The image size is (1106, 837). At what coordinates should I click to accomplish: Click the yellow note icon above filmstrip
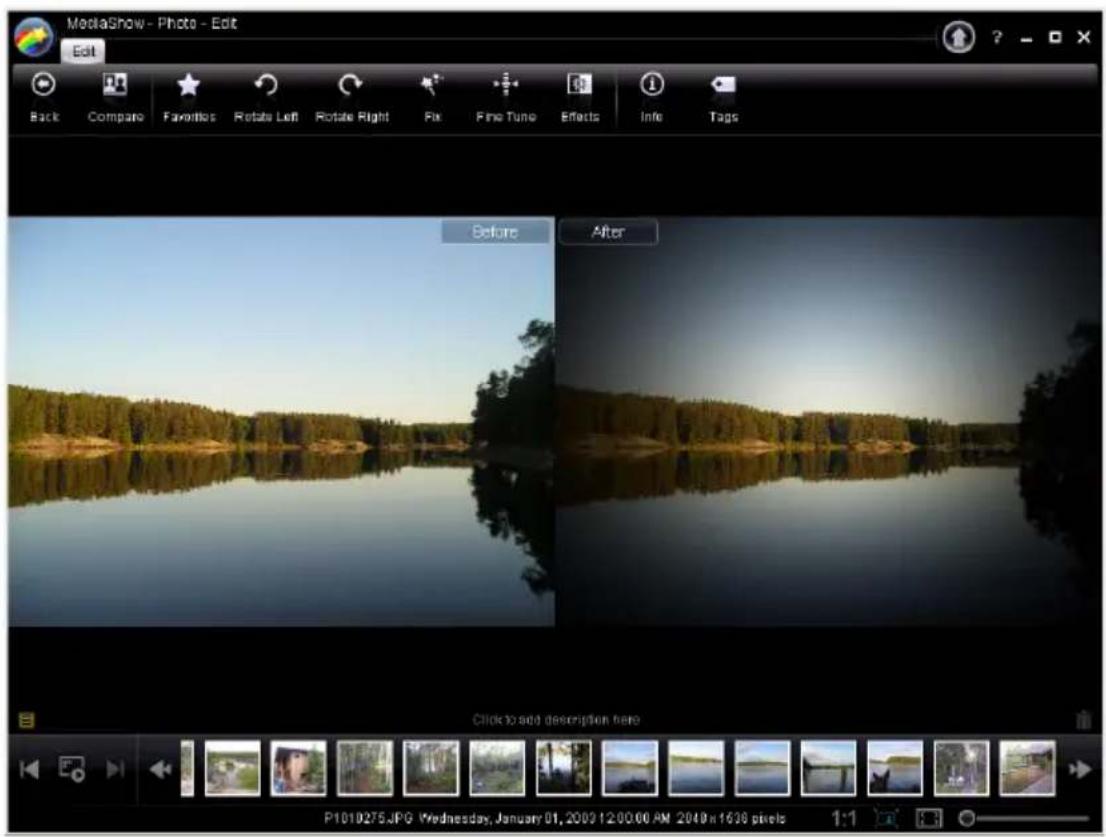click(26, 720)
